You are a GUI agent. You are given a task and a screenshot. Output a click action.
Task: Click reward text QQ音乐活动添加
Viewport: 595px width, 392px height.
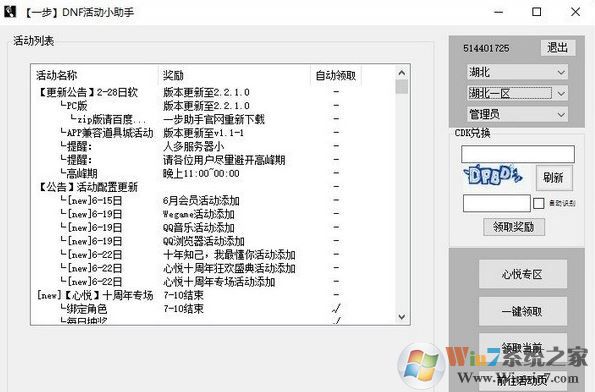click(x=199, y=227)
